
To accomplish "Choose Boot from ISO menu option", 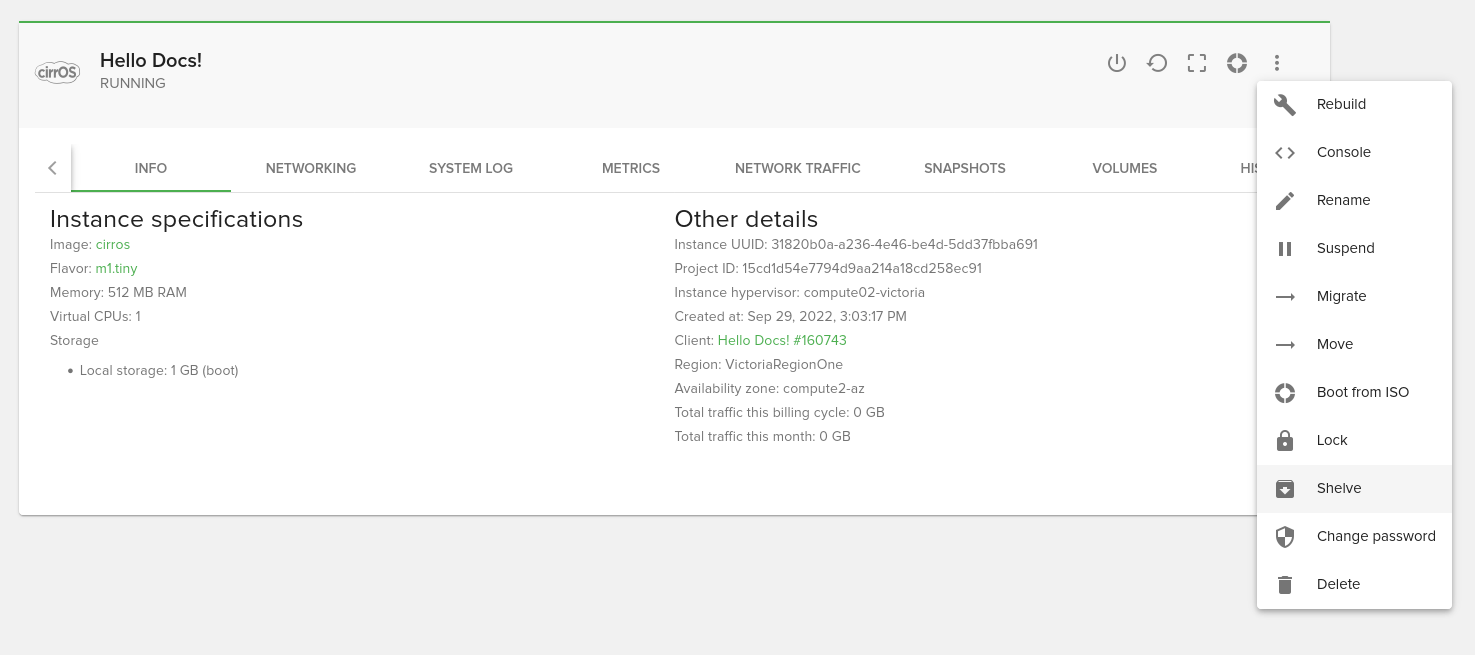I will pos(1362,392).
